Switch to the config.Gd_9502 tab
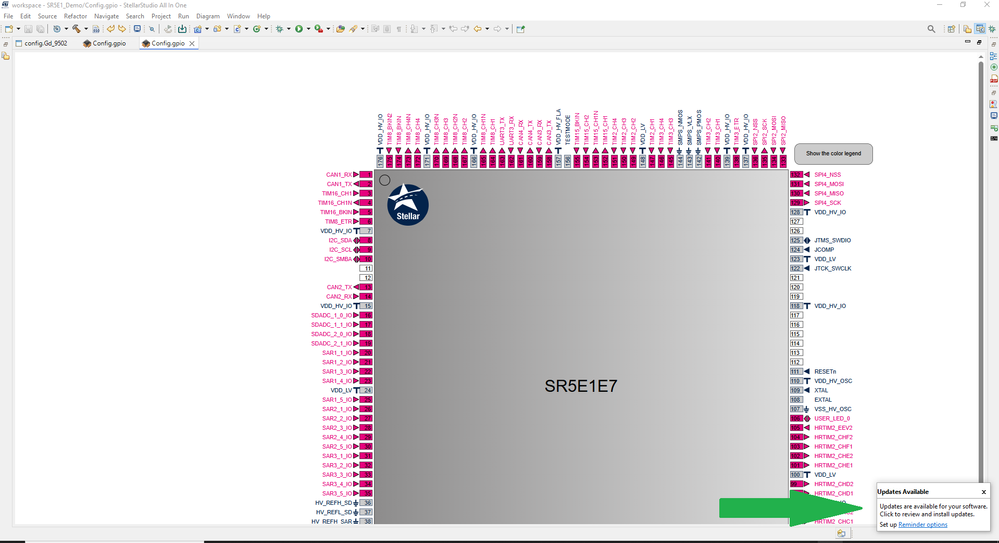The image size is (999, 543). [x=41, y=43]
